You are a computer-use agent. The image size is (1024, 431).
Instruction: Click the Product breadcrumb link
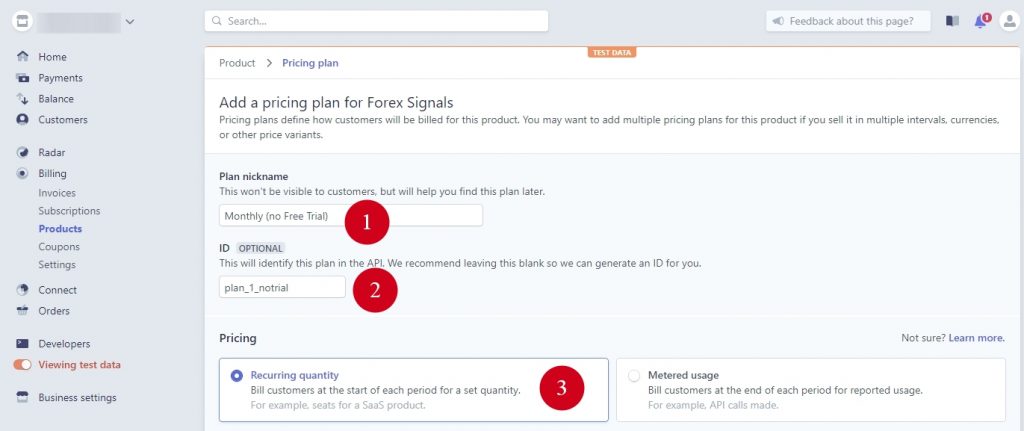click(237, 63)
